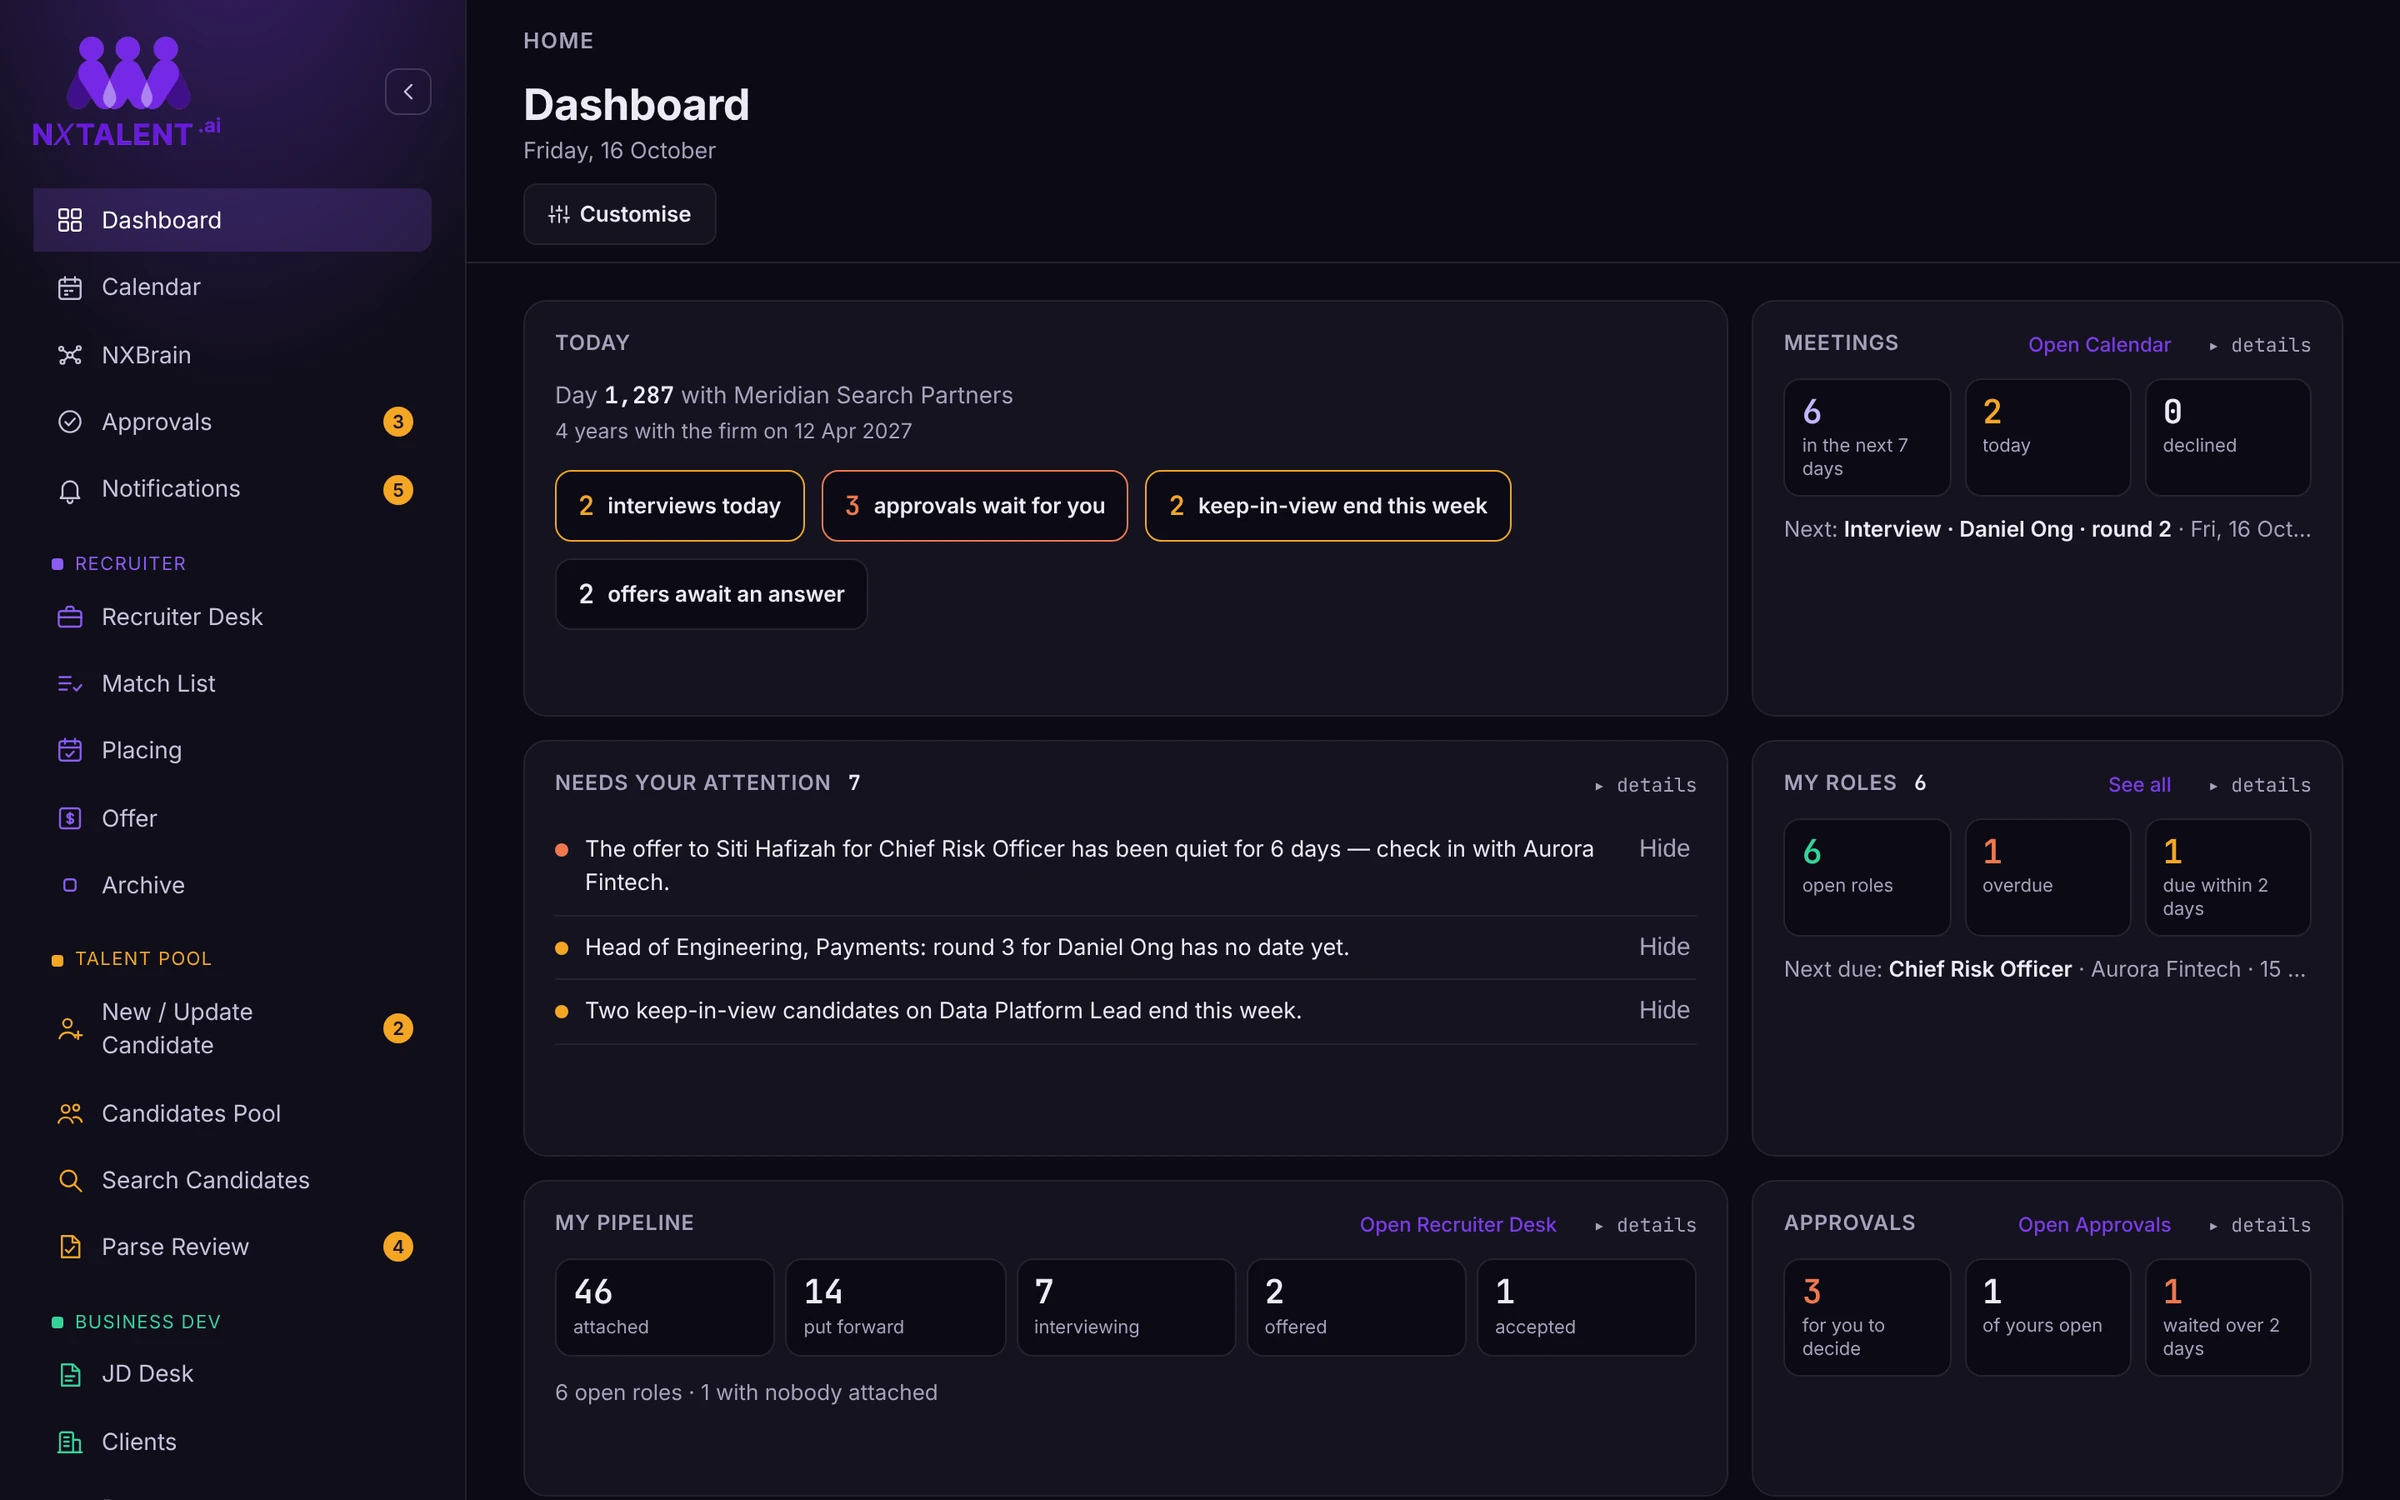The width and height of the screenshot is (2400, 1500).
Task: Click the Open Recruiter Desk link
Action: (x=1457, y=1225)
